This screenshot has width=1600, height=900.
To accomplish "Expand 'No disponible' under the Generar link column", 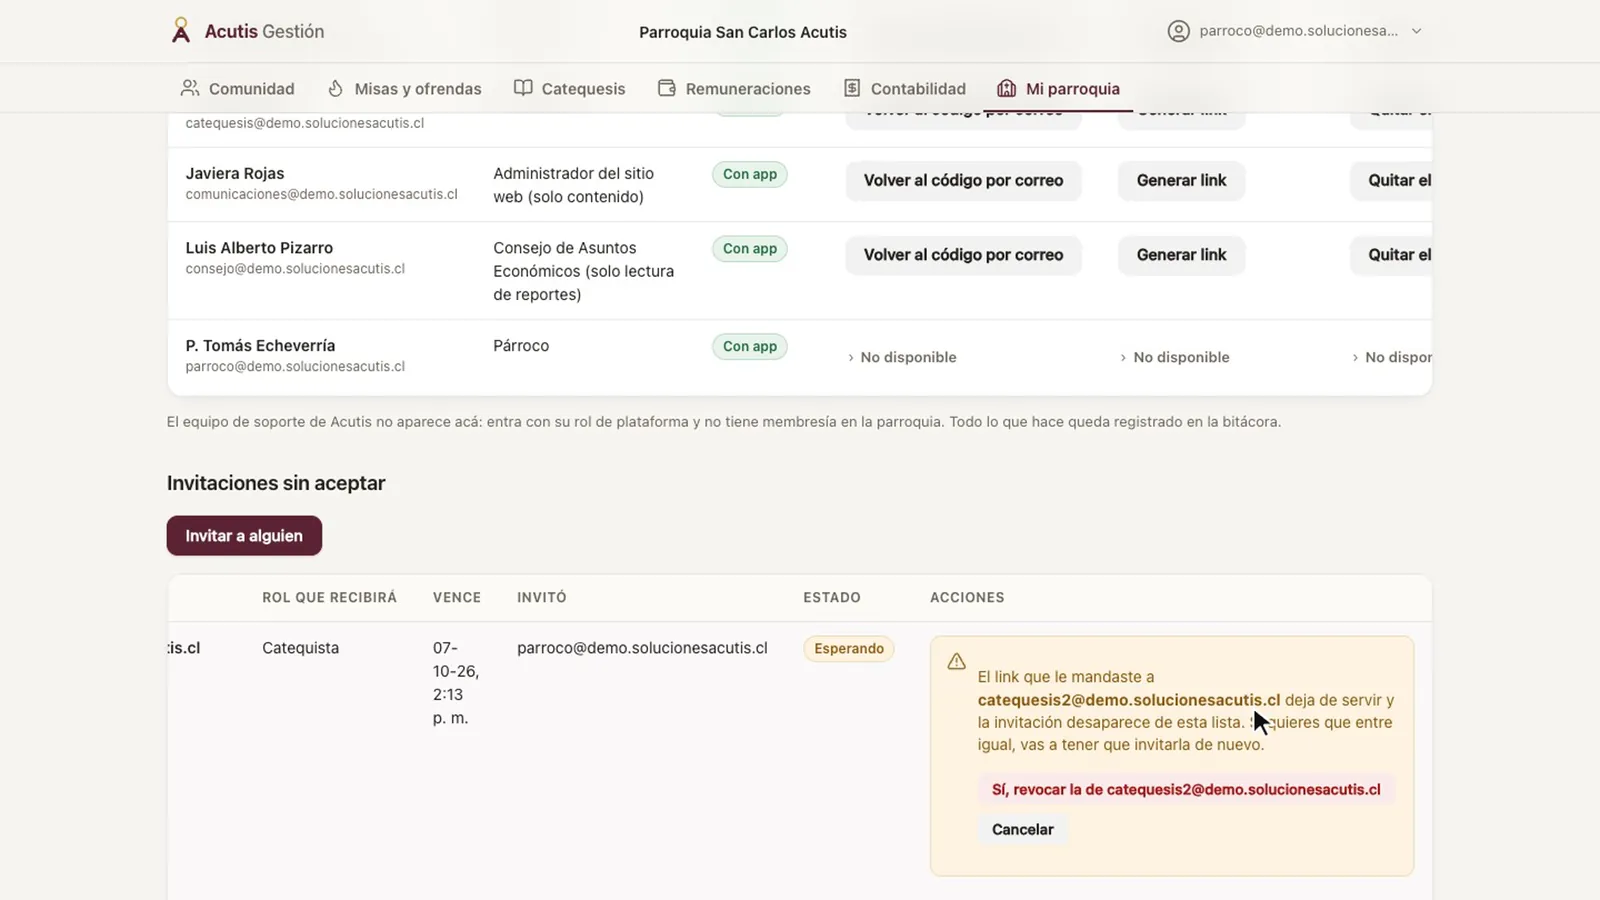I will (1175, 357).
